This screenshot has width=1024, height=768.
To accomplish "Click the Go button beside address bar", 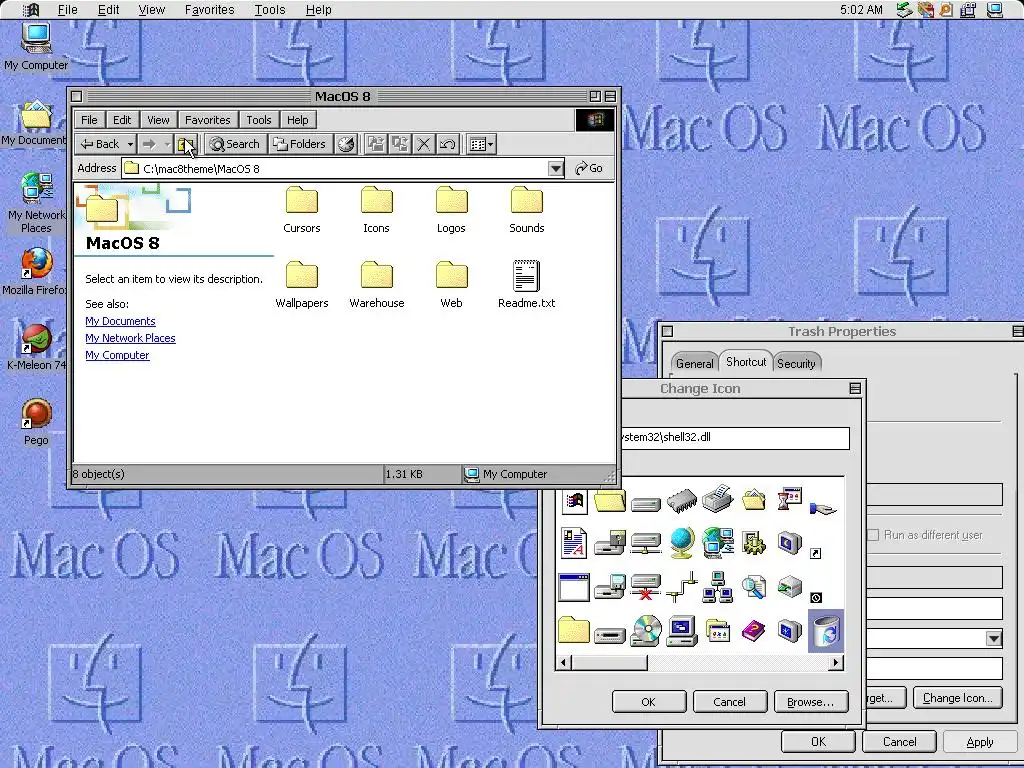I will (589, 168).
